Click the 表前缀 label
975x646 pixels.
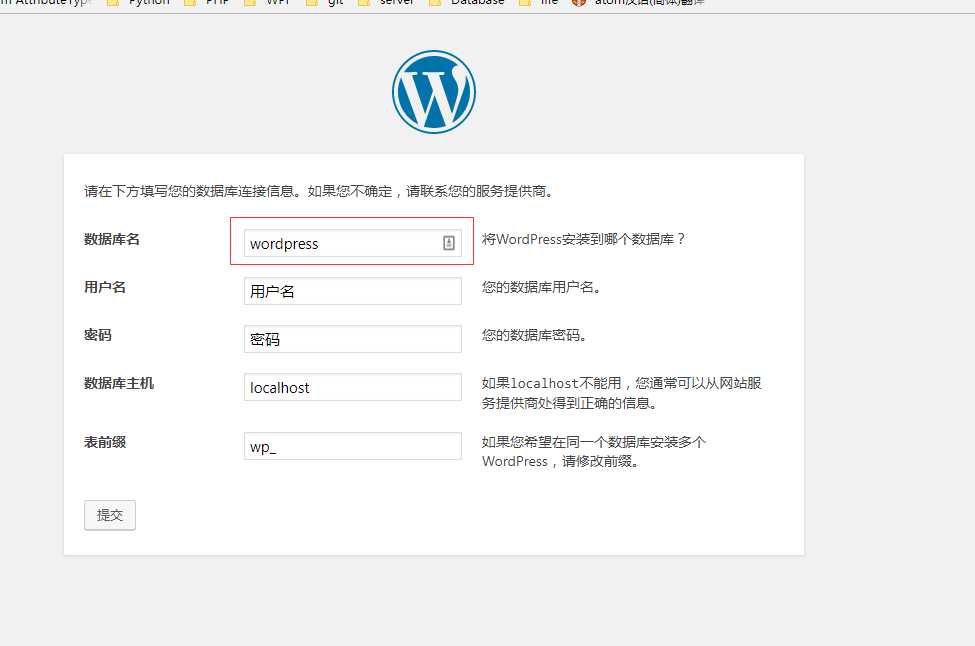tap(105, 442)
